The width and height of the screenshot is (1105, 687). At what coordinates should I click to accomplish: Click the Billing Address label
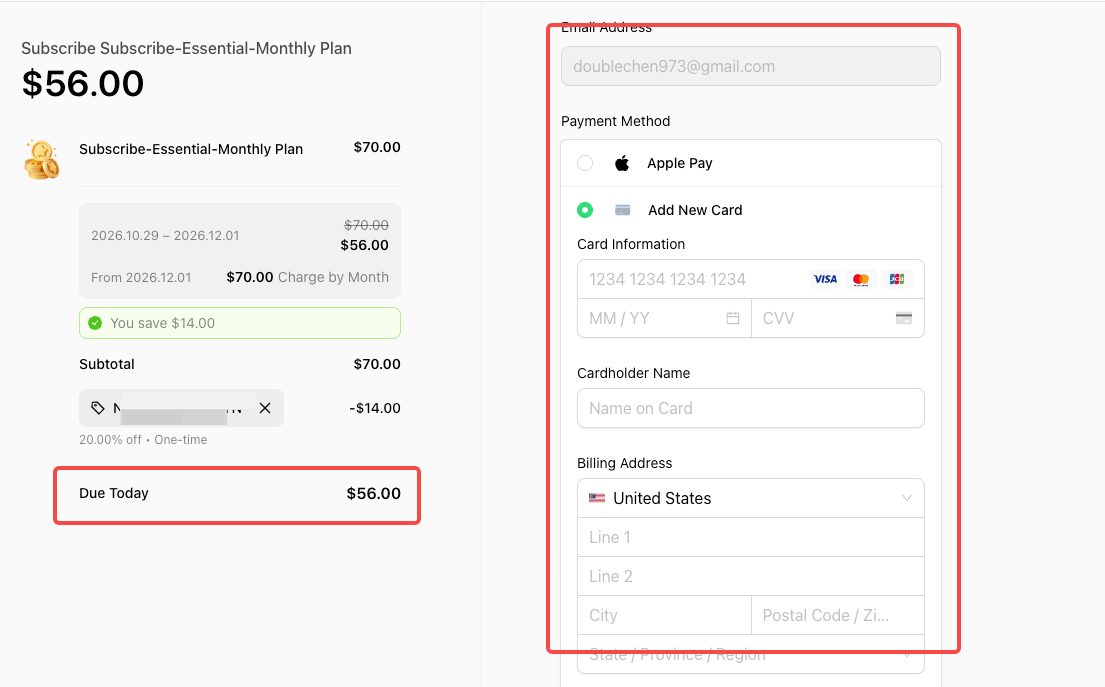[x=624, y=463]
